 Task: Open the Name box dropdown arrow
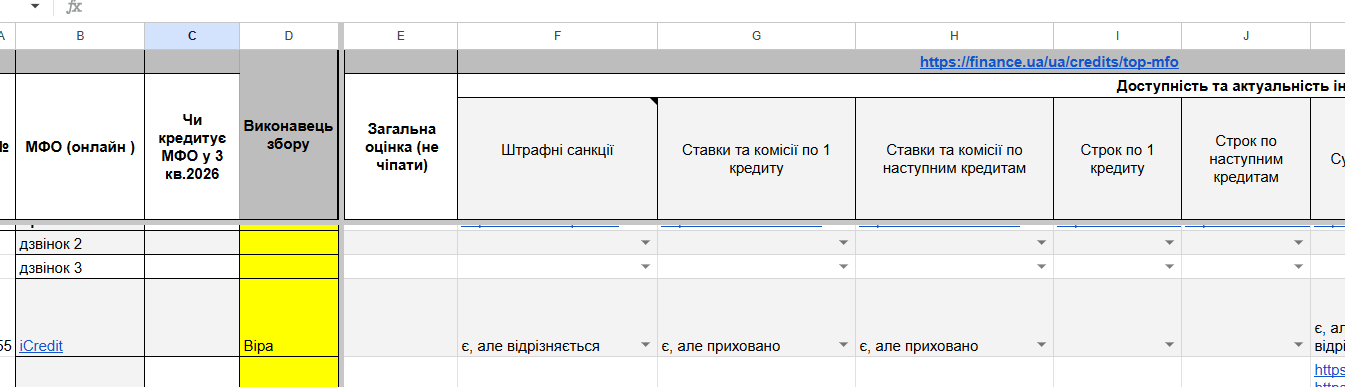(x=36, y=7)
